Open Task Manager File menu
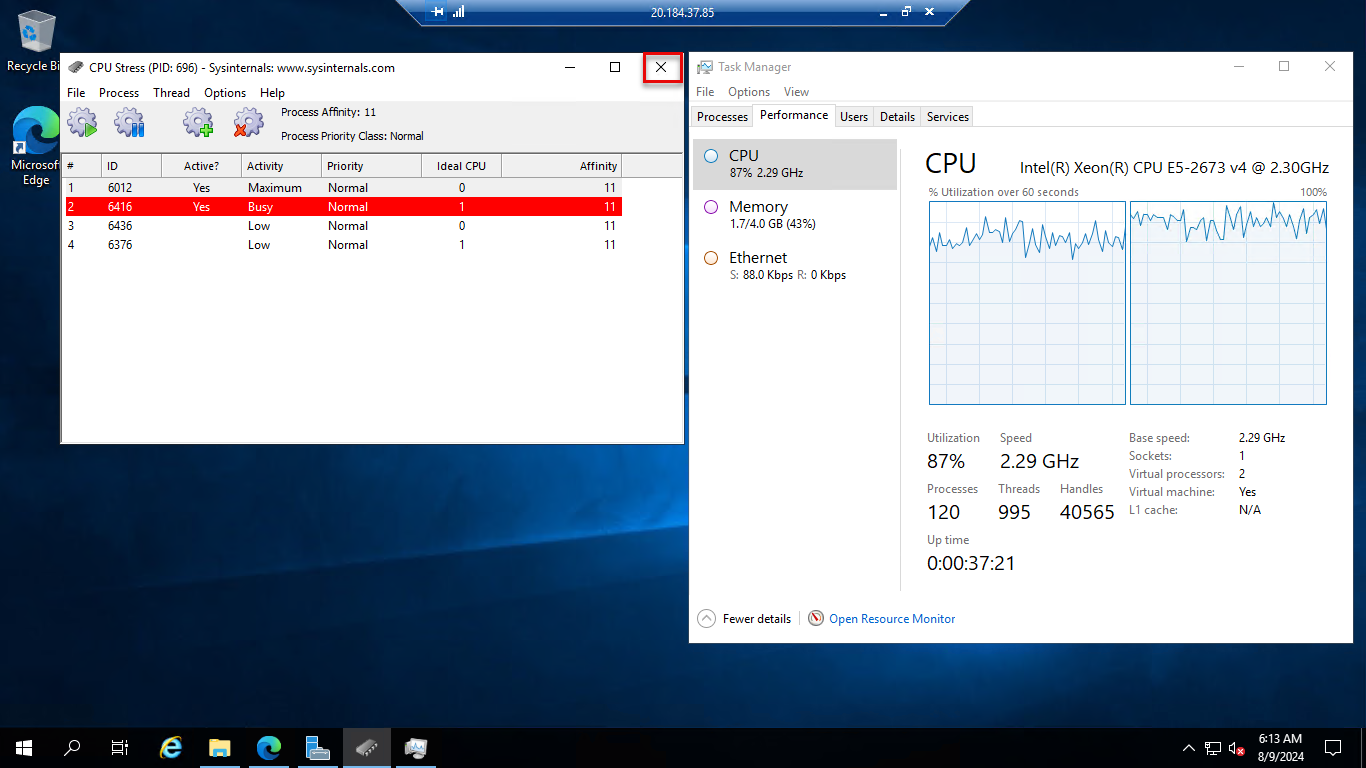 point(705,92)
